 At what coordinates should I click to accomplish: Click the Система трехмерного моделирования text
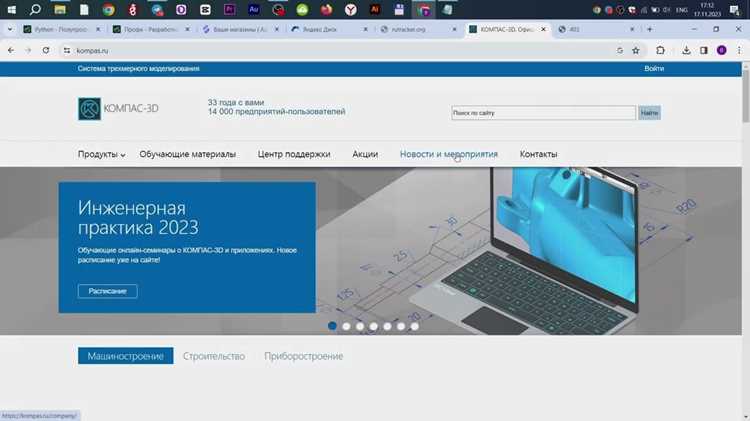138,68
